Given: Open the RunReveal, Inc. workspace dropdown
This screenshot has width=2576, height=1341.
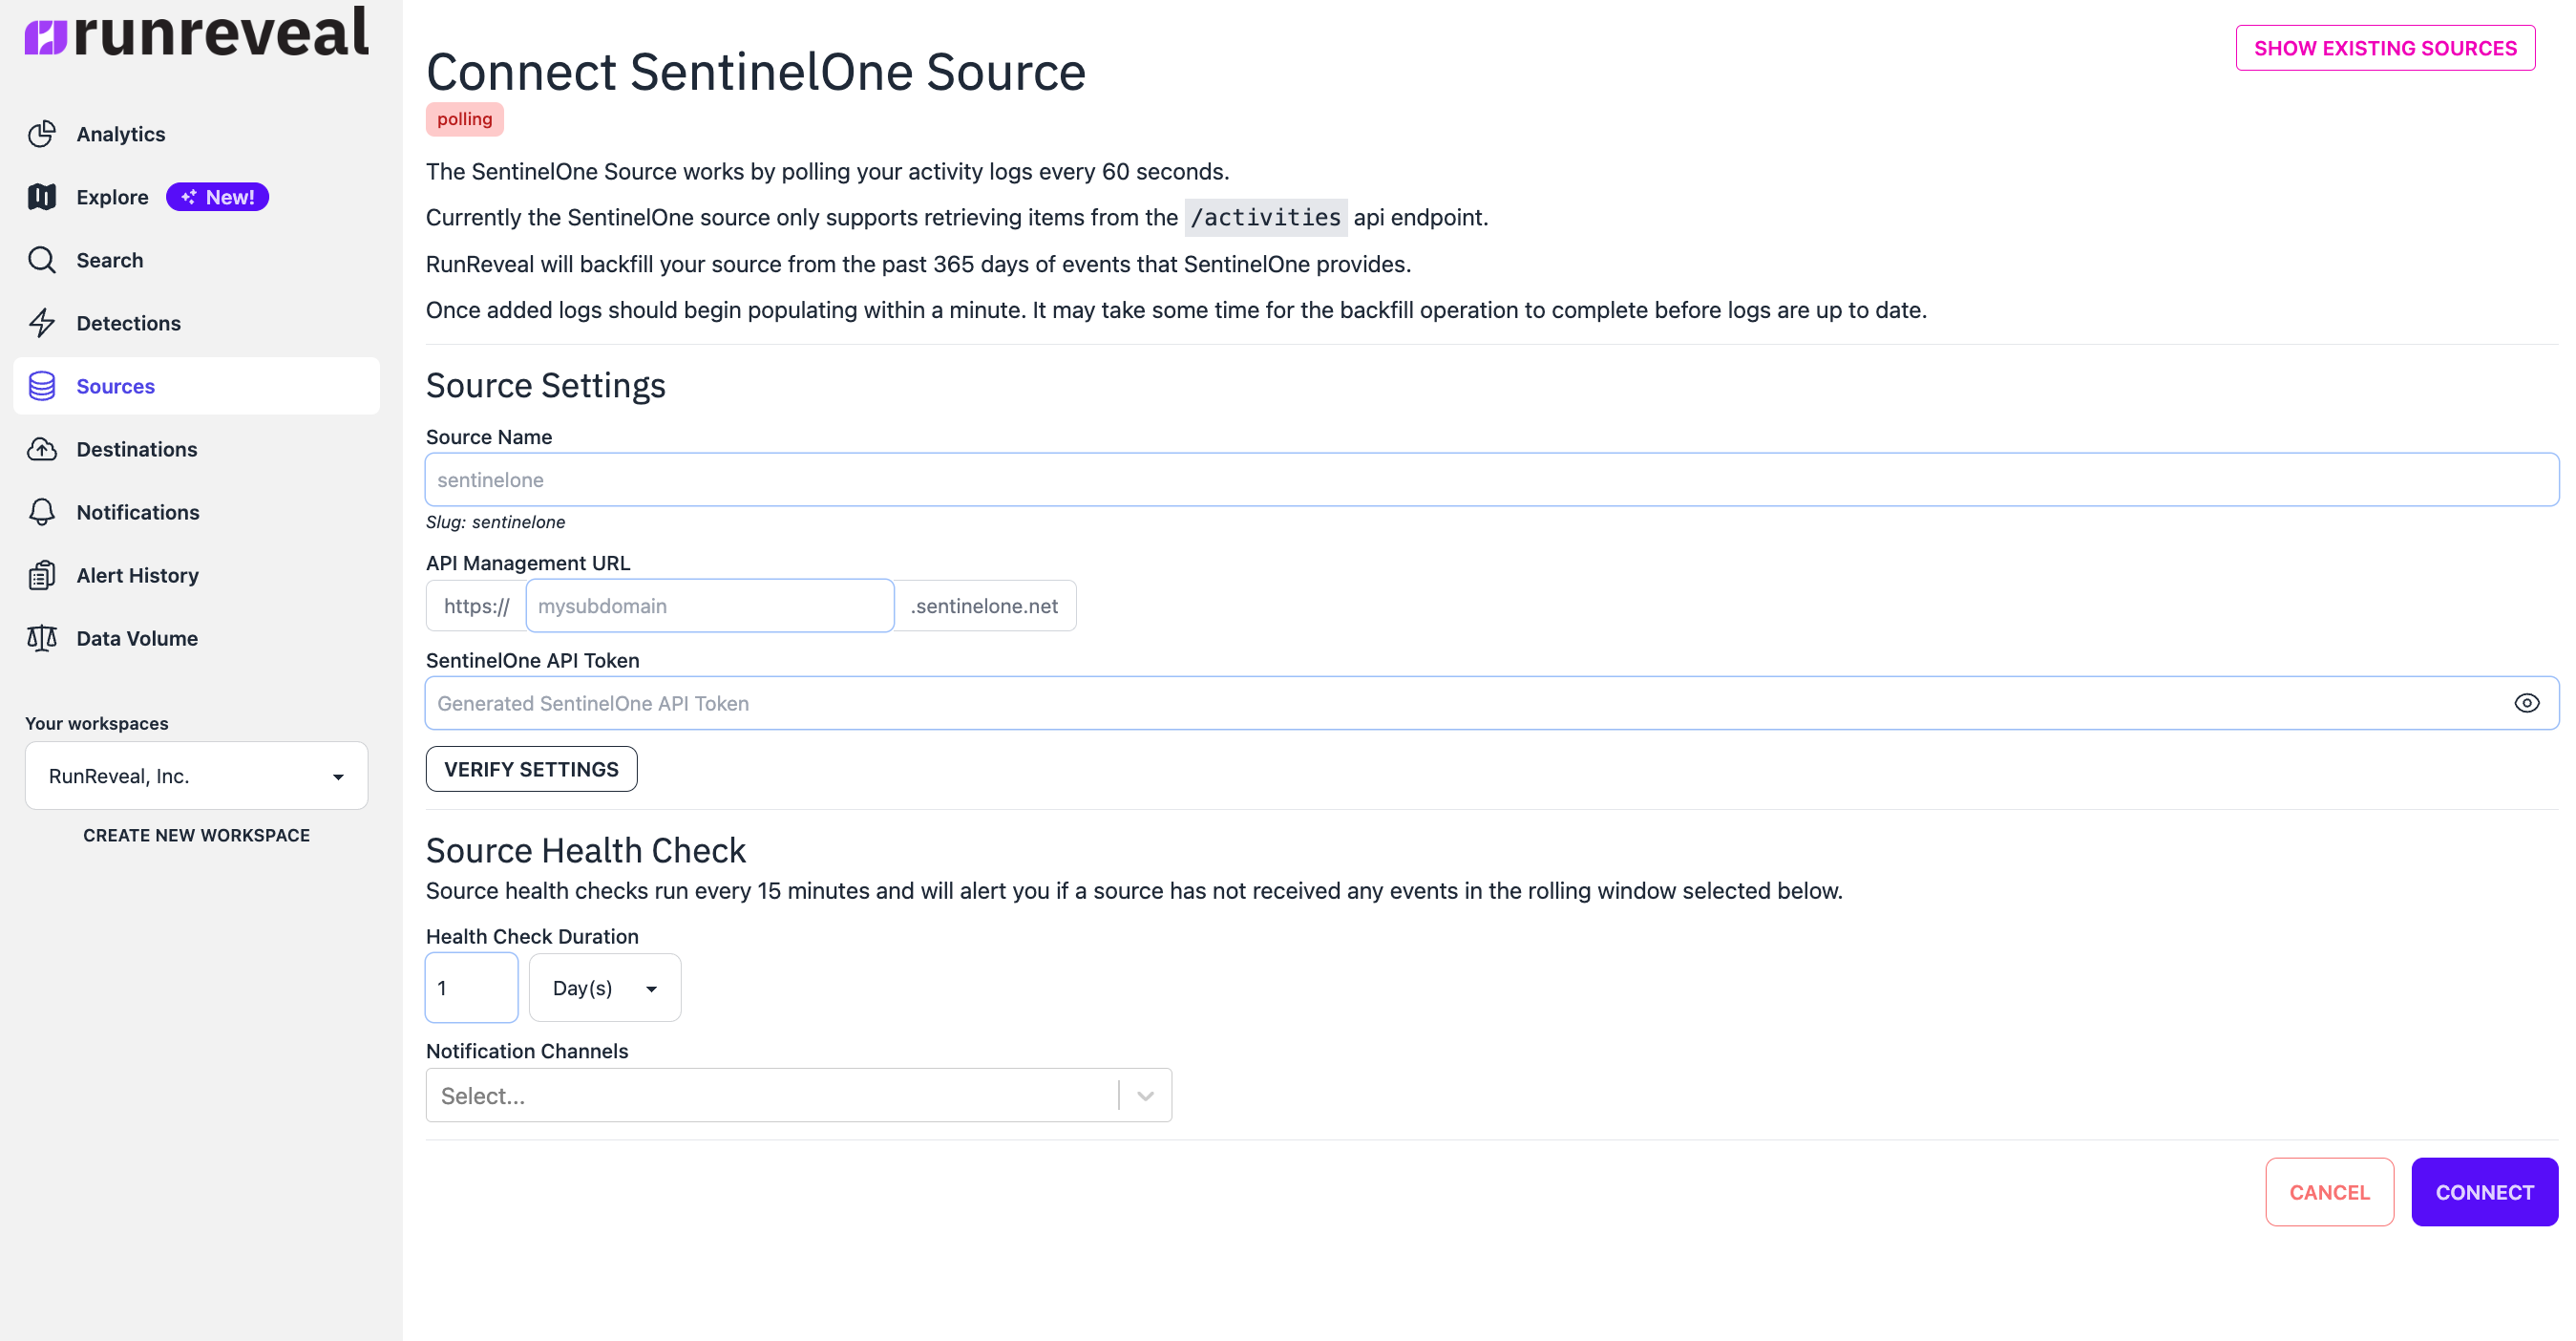Looking at the screenshot, I should pyautogui.click(x=196, y=776).
